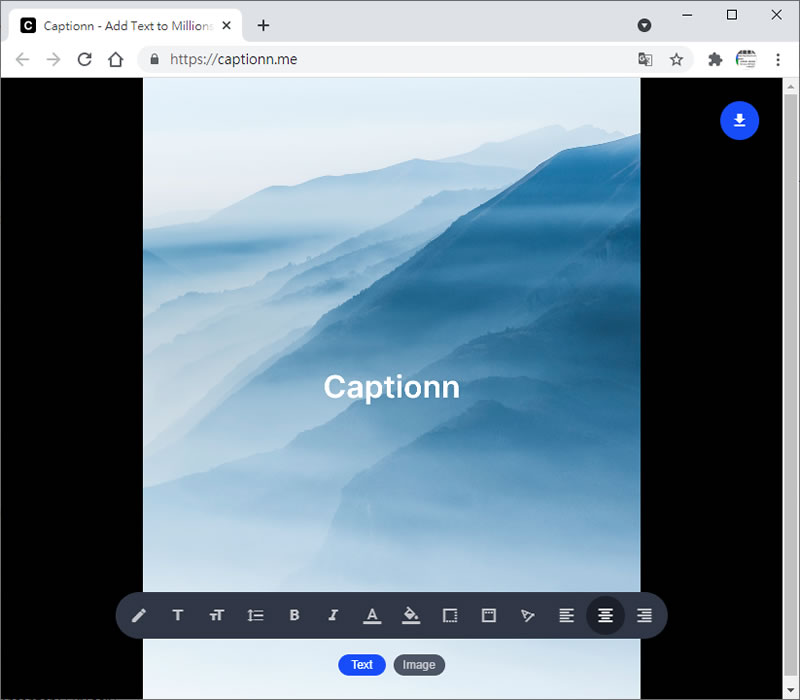Toggle italic formatting
Screen dimensions: 800x700
[x=333, y=615]
